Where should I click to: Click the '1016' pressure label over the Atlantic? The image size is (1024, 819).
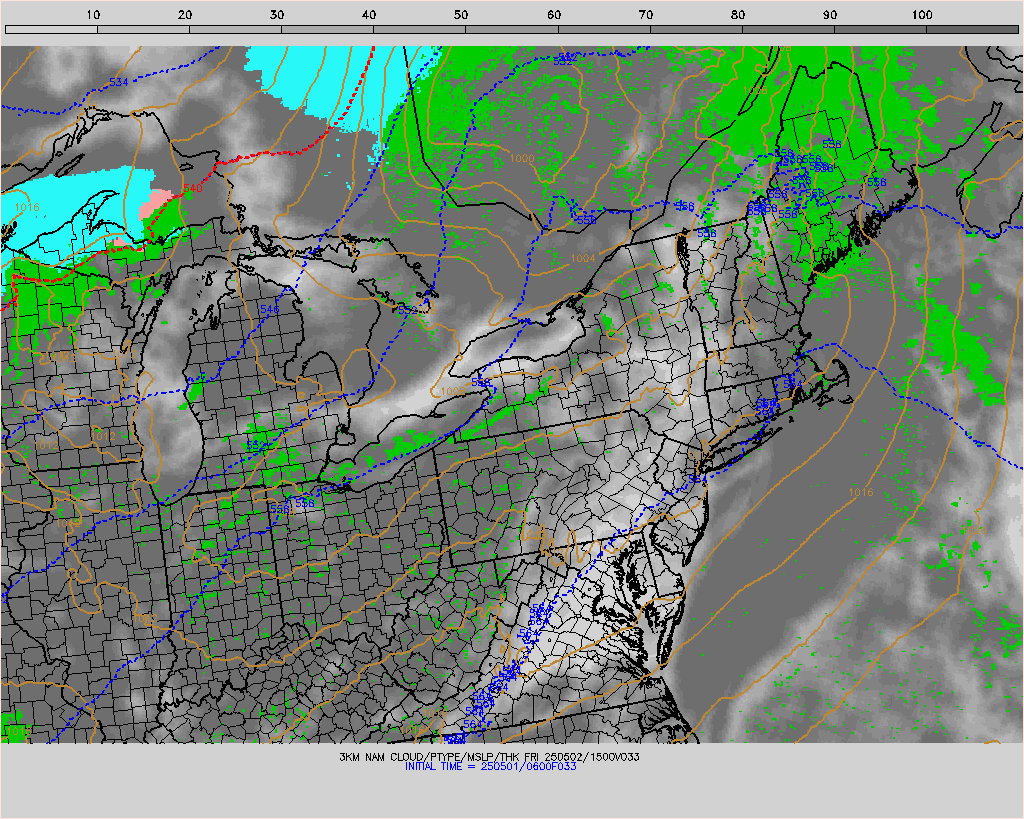[861, 492]
